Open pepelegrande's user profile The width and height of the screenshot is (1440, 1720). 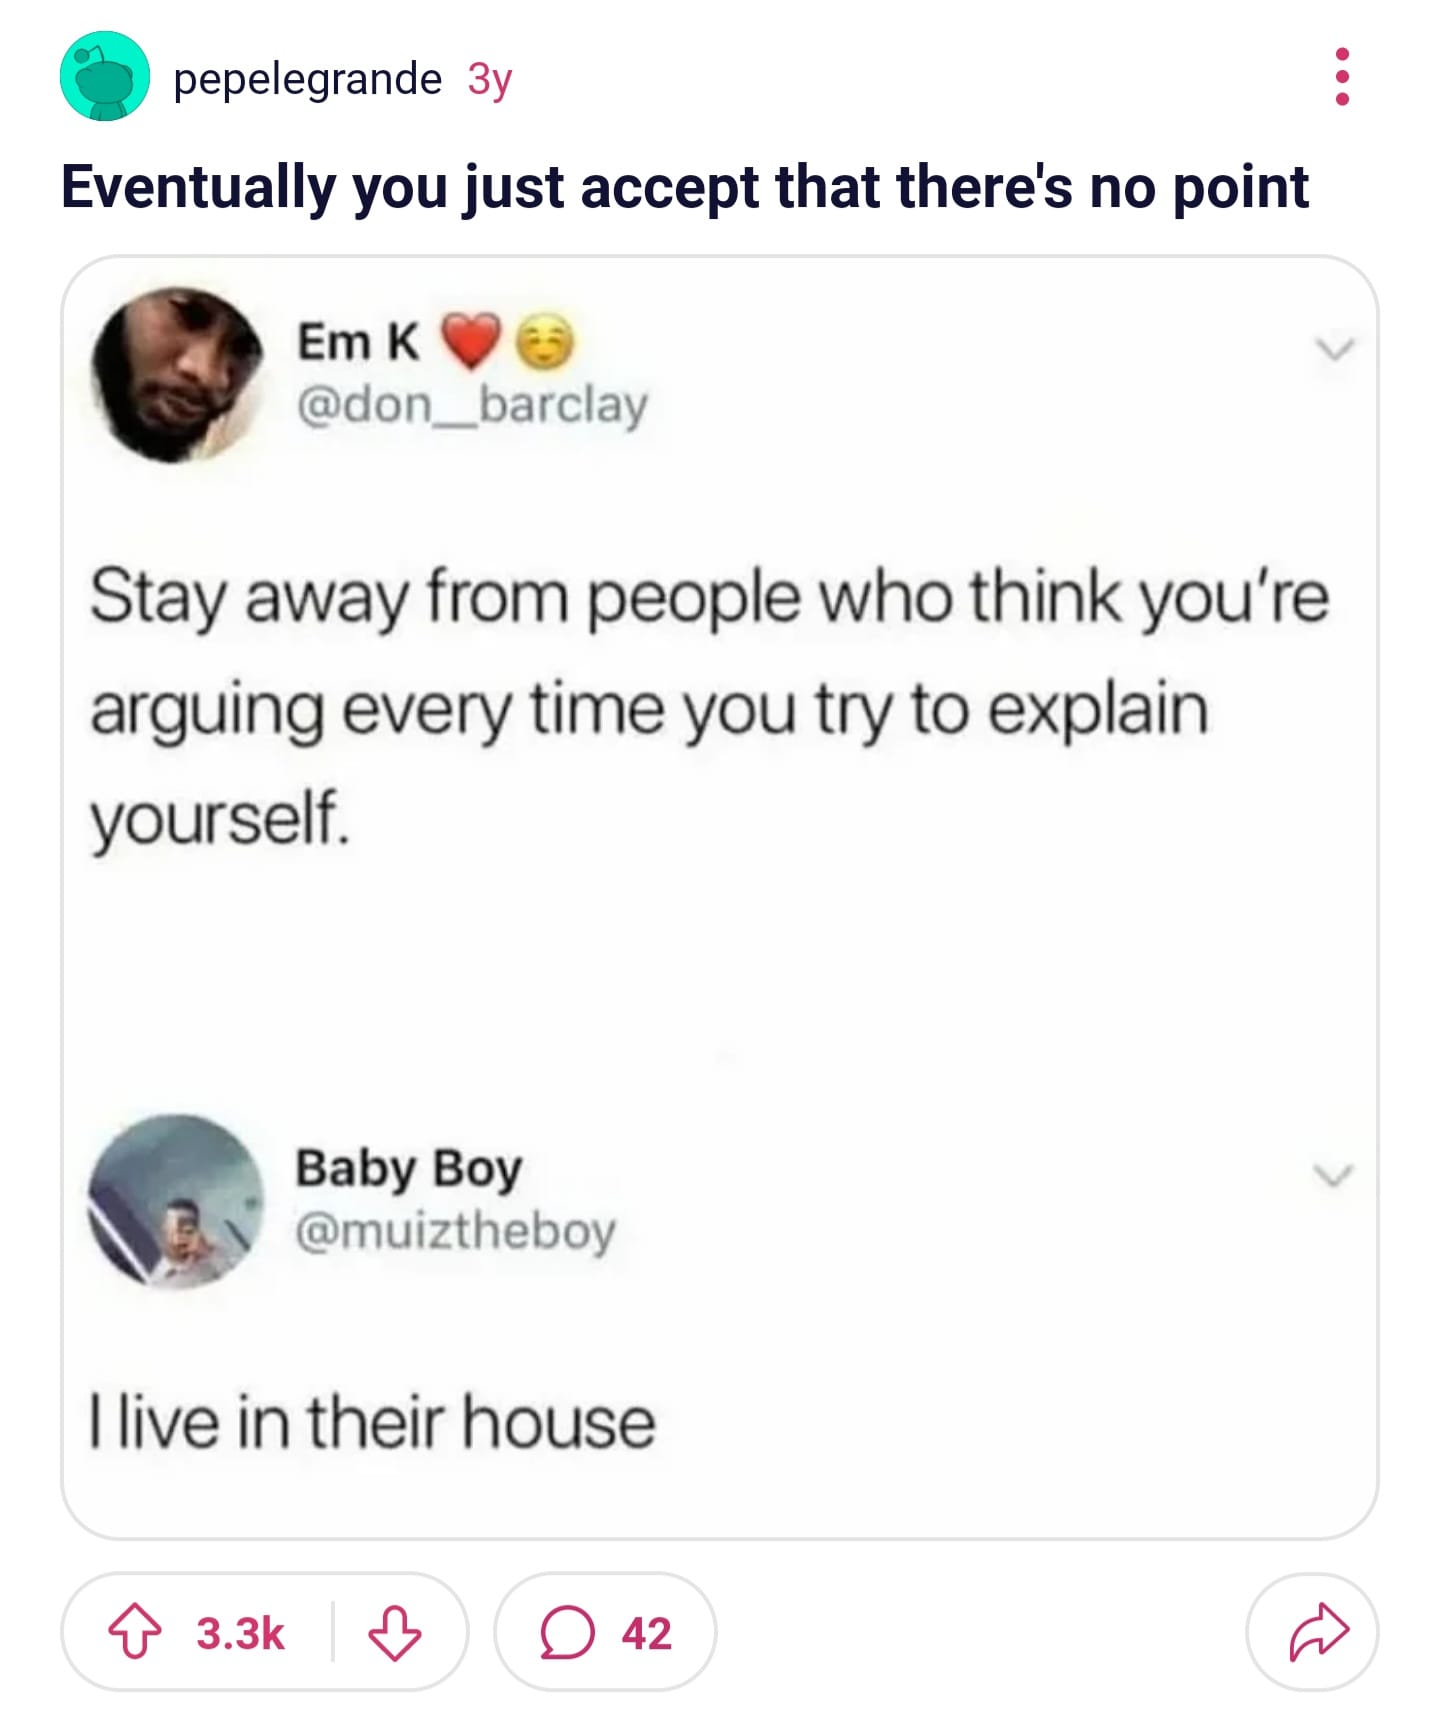307,79
